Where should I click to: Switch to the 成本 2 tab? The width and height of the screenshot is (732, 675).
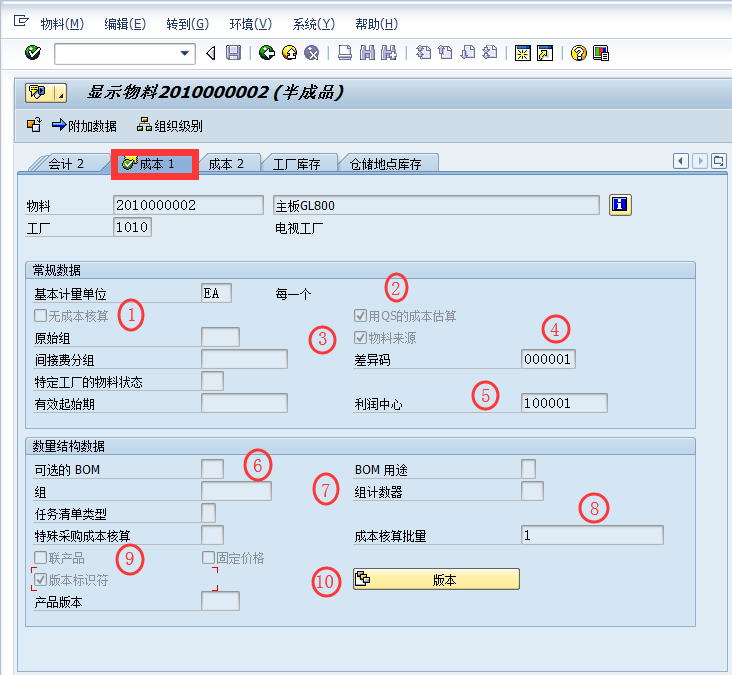[226, 164]
